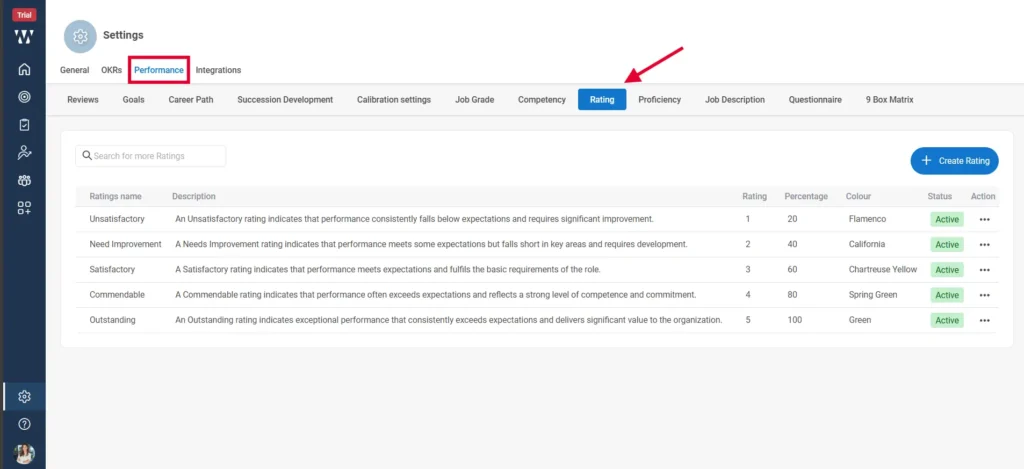Click the Outstanding rating description text

[x=449, y=320]
